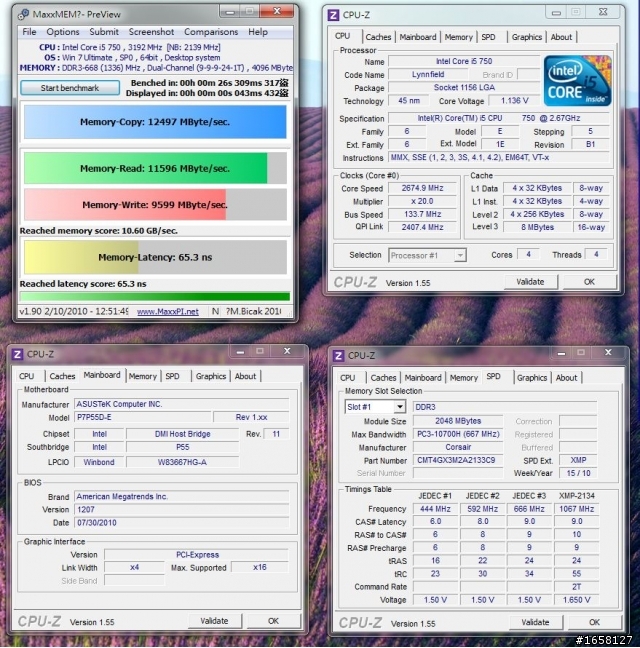The image size is (640, 648).
Task: Select Memory tab in the Mainboard window
Action: 143,376
